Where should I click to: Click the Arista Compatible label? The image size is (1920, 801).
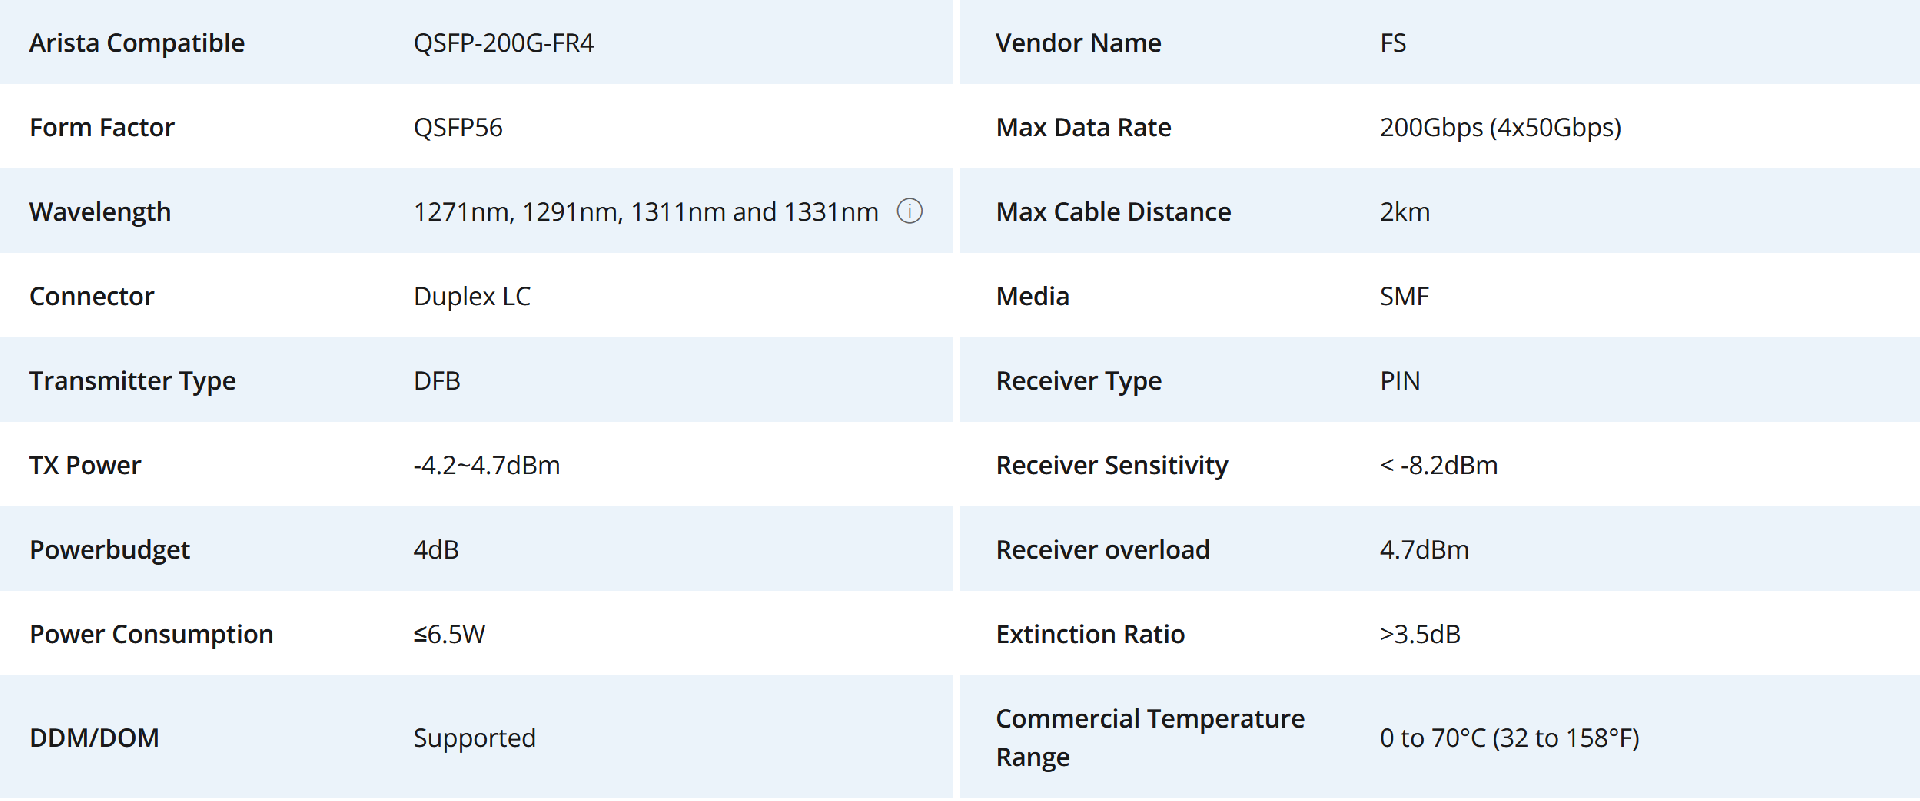(137, 43)
